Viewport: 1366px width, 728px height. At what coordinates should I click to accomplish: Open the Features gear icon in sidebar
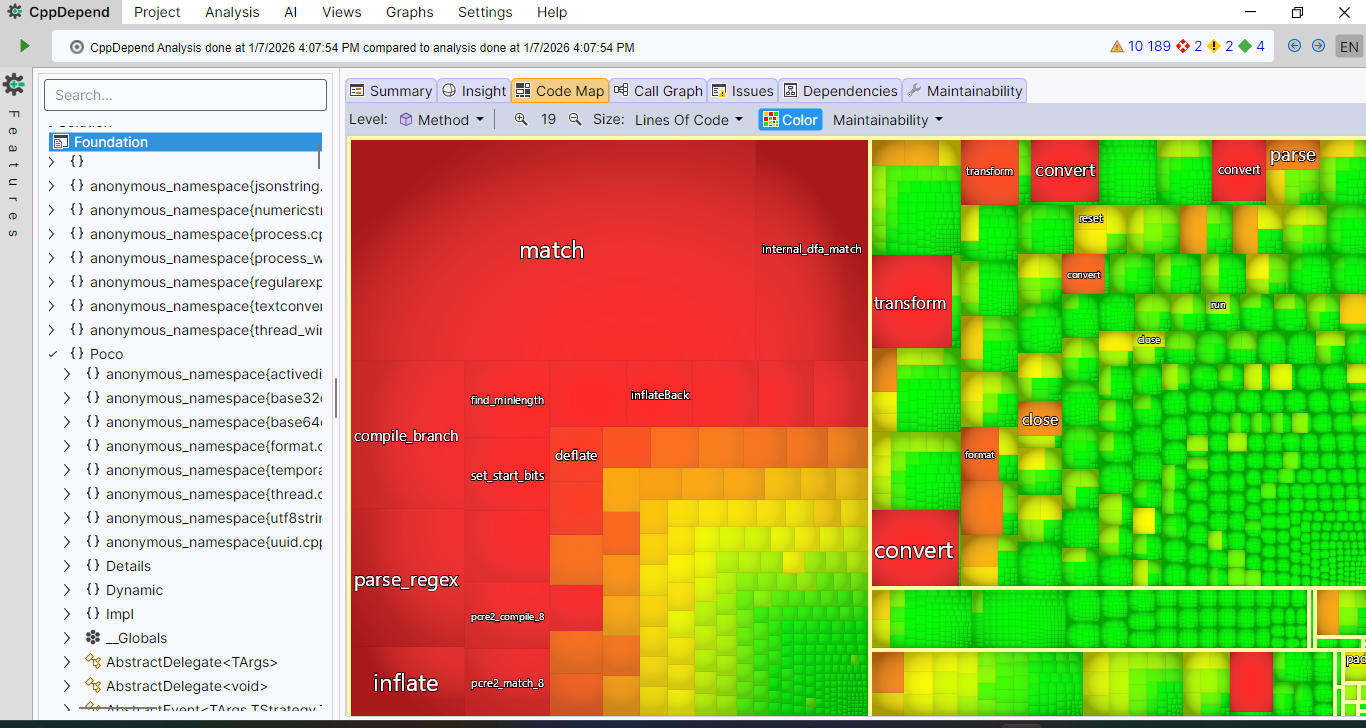point(14,84)
